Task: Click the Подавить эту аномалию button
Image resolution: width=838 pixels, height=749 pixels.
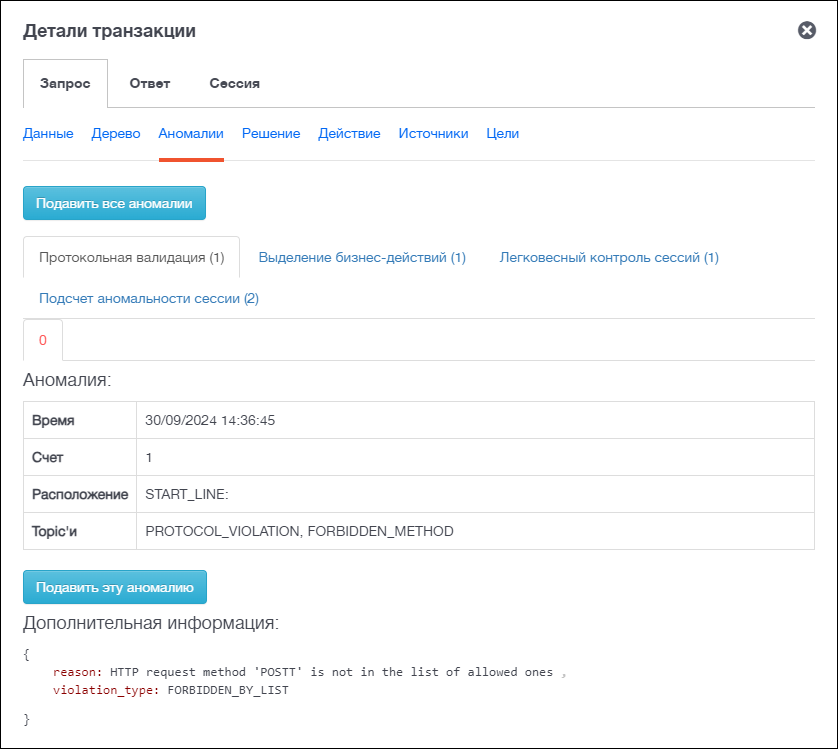Action: point(115,587)
